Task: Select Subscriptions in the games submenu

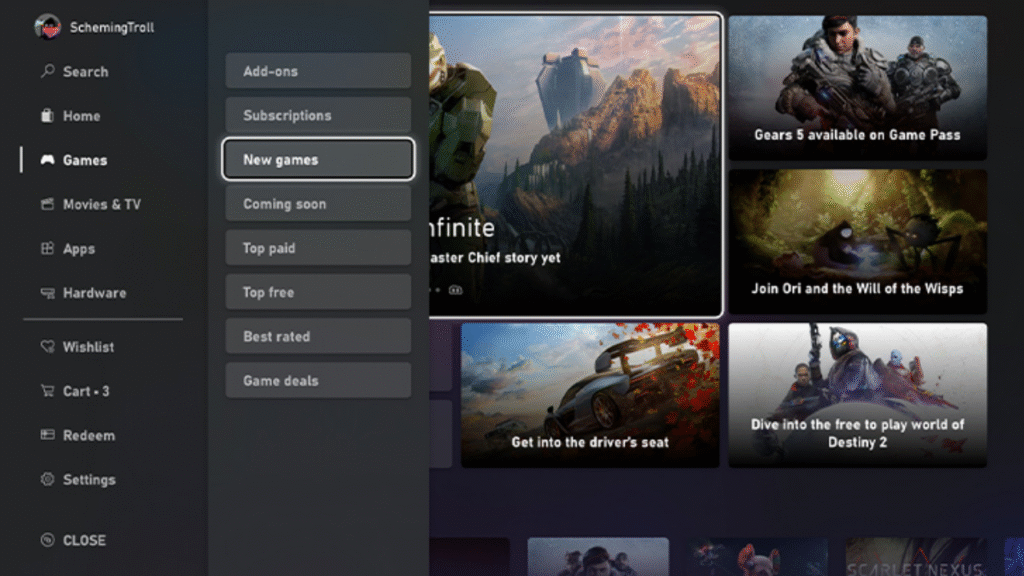Action: pyautogui.click(x=318, y=115)
